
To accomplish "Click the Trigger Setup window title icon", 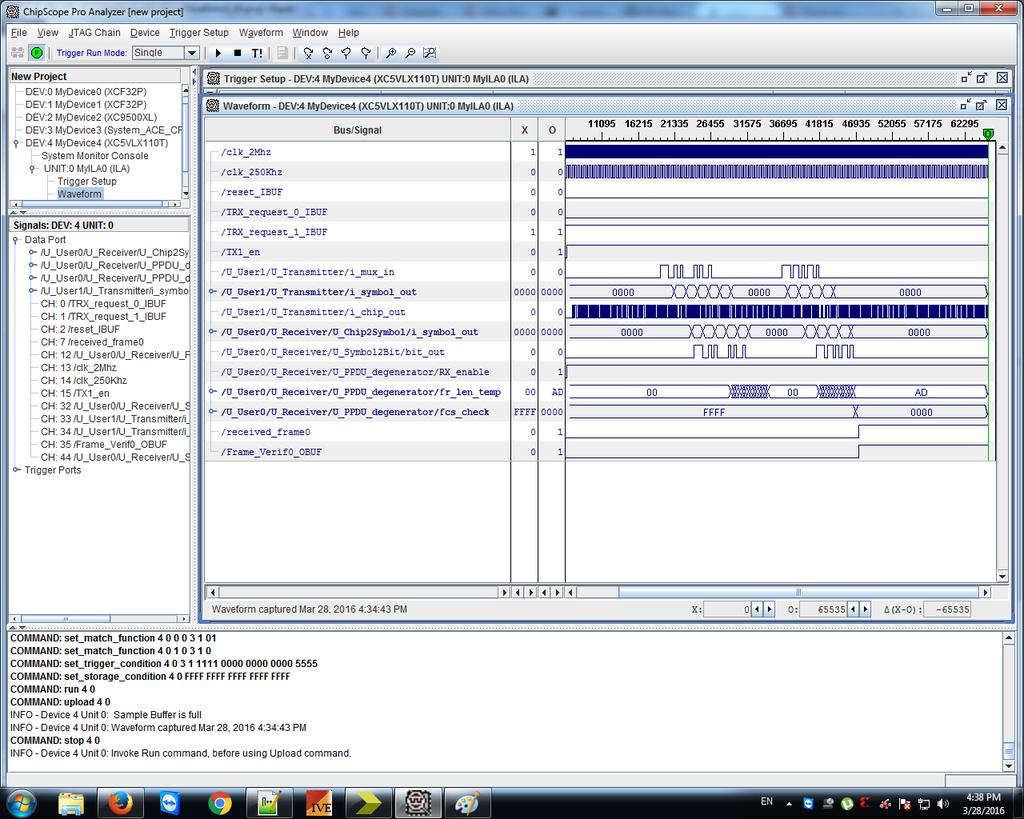I will (x=213, y=78).
